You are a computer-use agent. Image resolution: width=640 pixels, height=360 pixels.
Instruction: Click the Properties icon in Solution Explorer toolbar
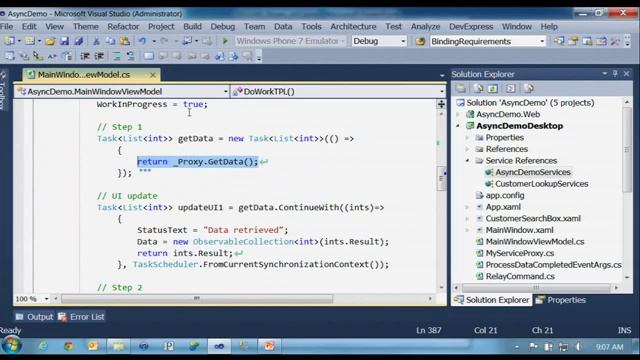click(x=461, y=88)
